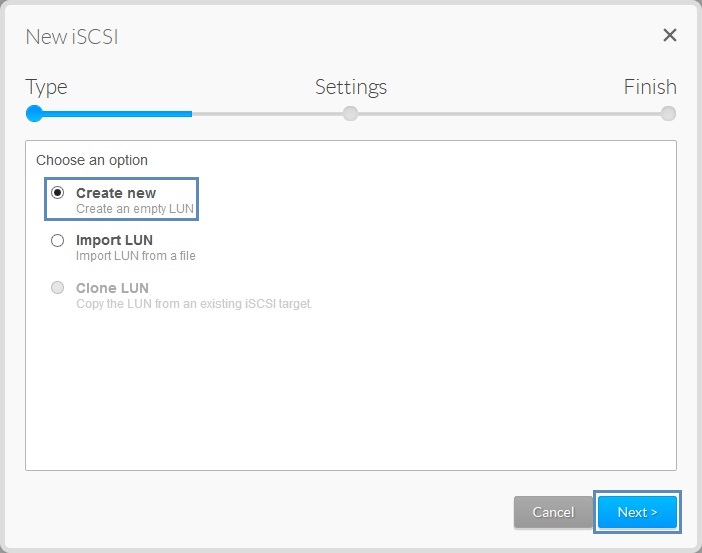The width and height of the screenshot is (702, 553).
Task: Click the Next > button
Action: [x=637, y=512]
